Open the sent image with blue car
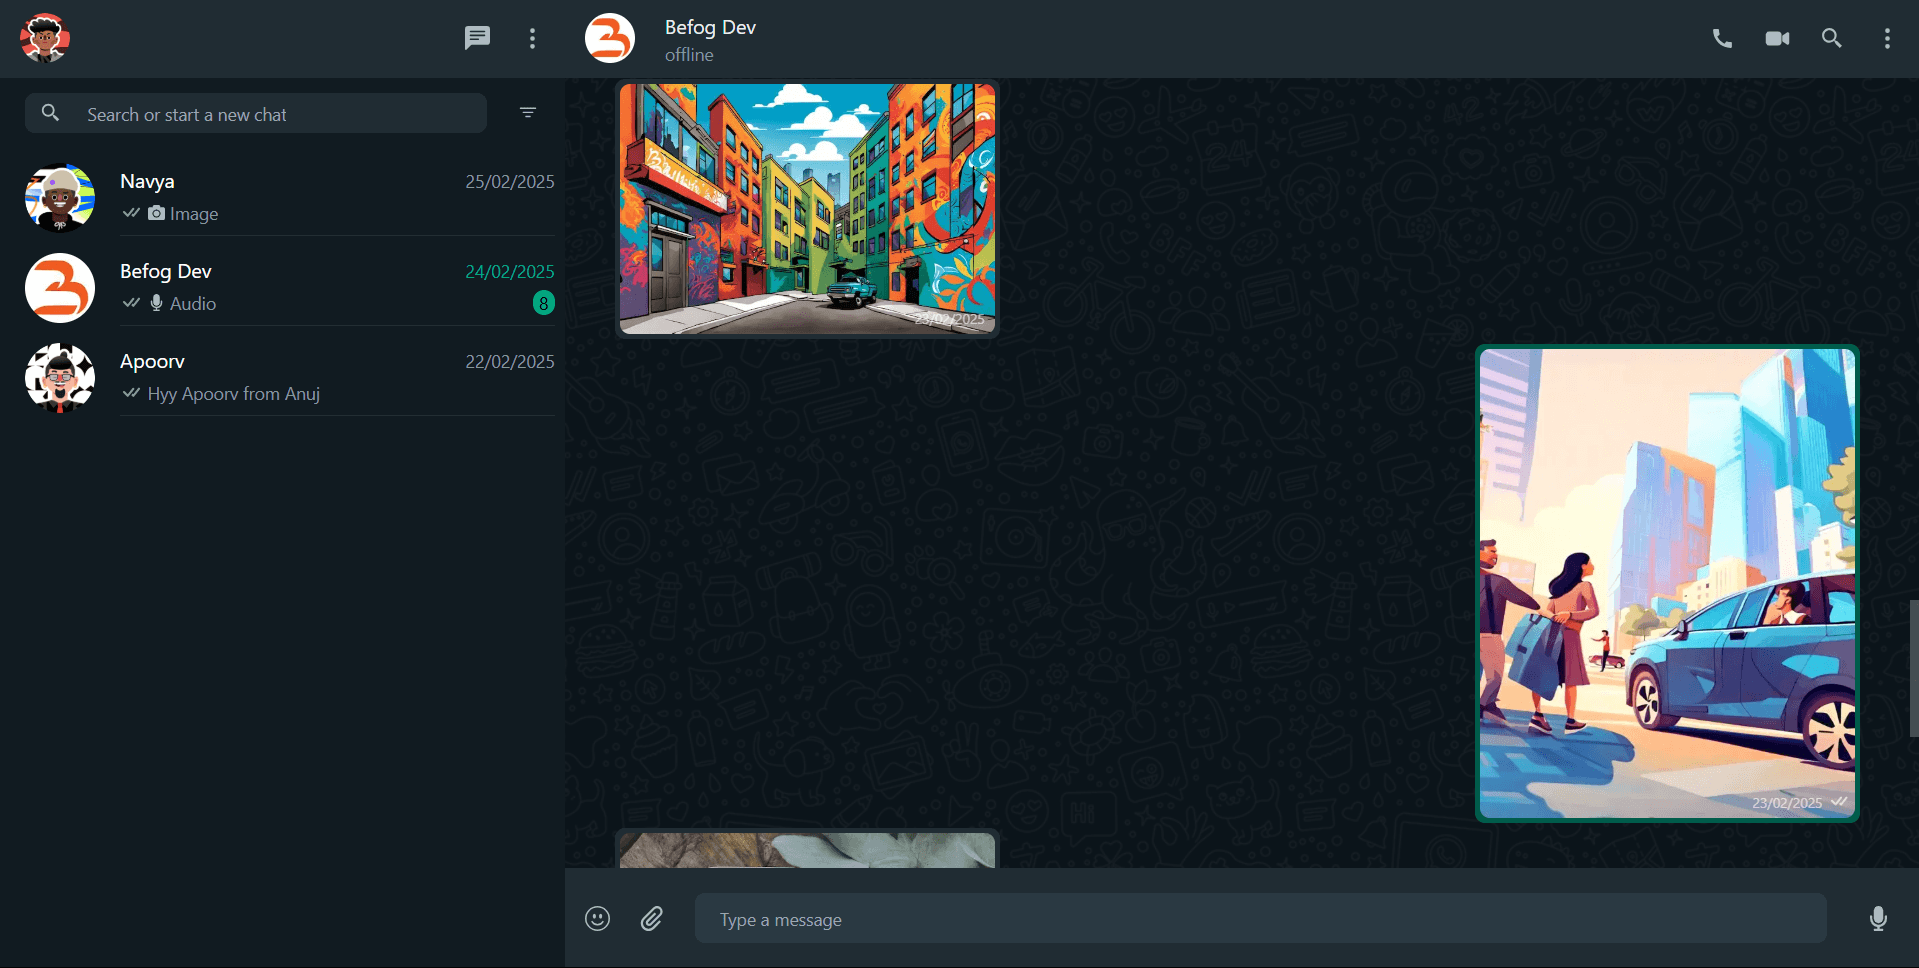This screenshot has height=968, width=1919. click(1667, 583)
